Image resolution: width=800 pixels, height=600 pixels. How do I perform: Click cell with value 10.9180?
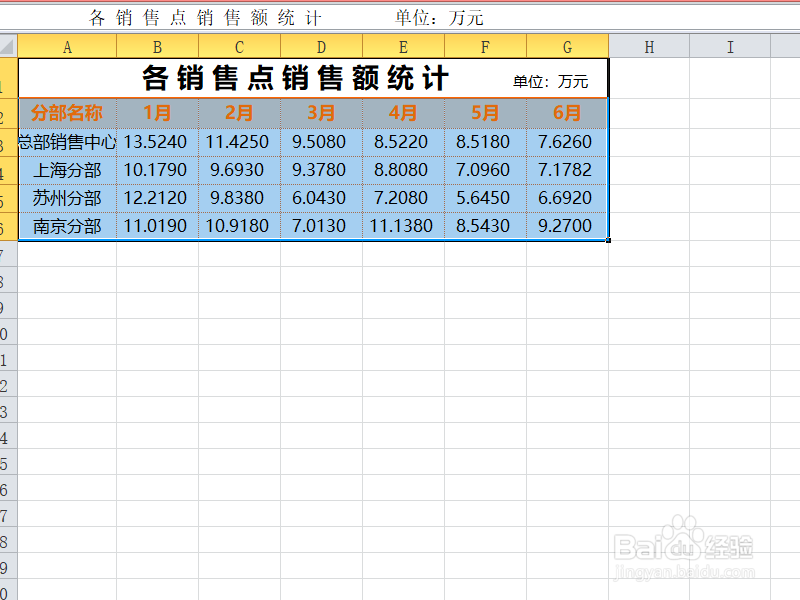coord(239,226)
